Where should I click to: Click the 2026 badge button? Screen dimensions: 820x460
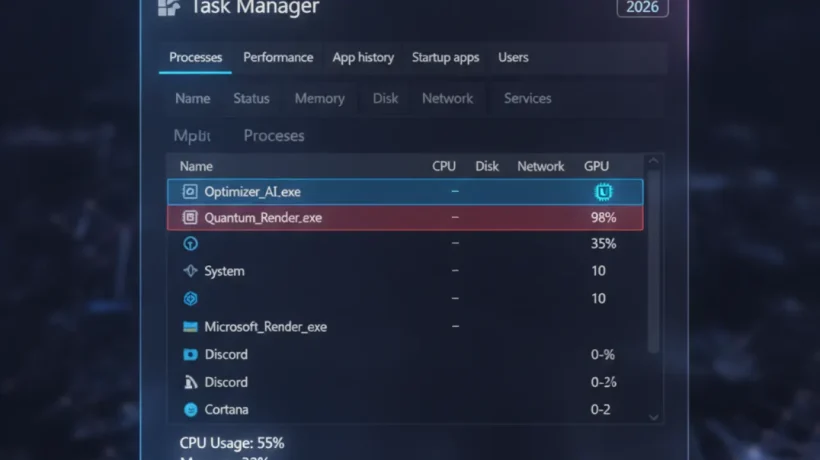pos(642,7)
